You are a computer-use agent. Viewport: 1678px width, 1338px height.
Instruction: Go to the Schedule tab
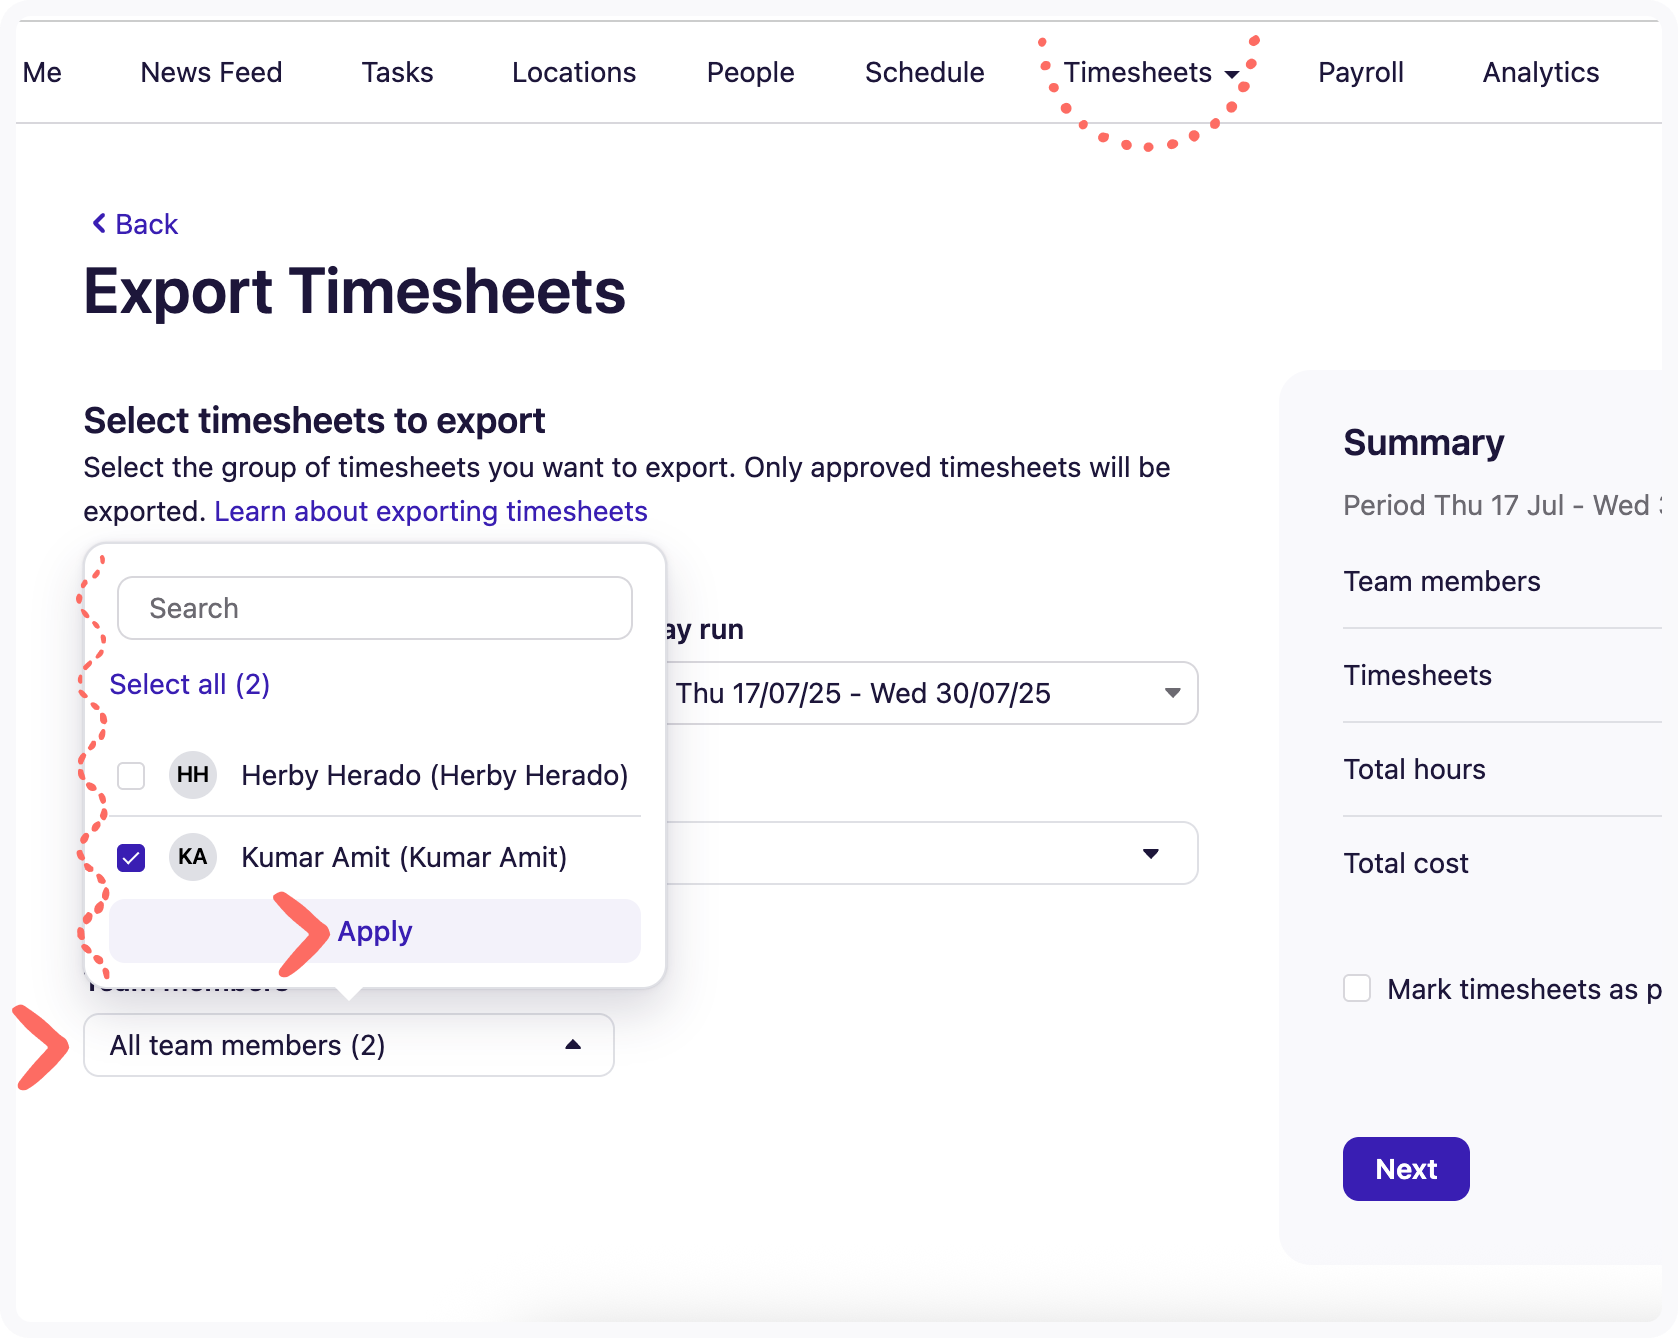point(924,73)
